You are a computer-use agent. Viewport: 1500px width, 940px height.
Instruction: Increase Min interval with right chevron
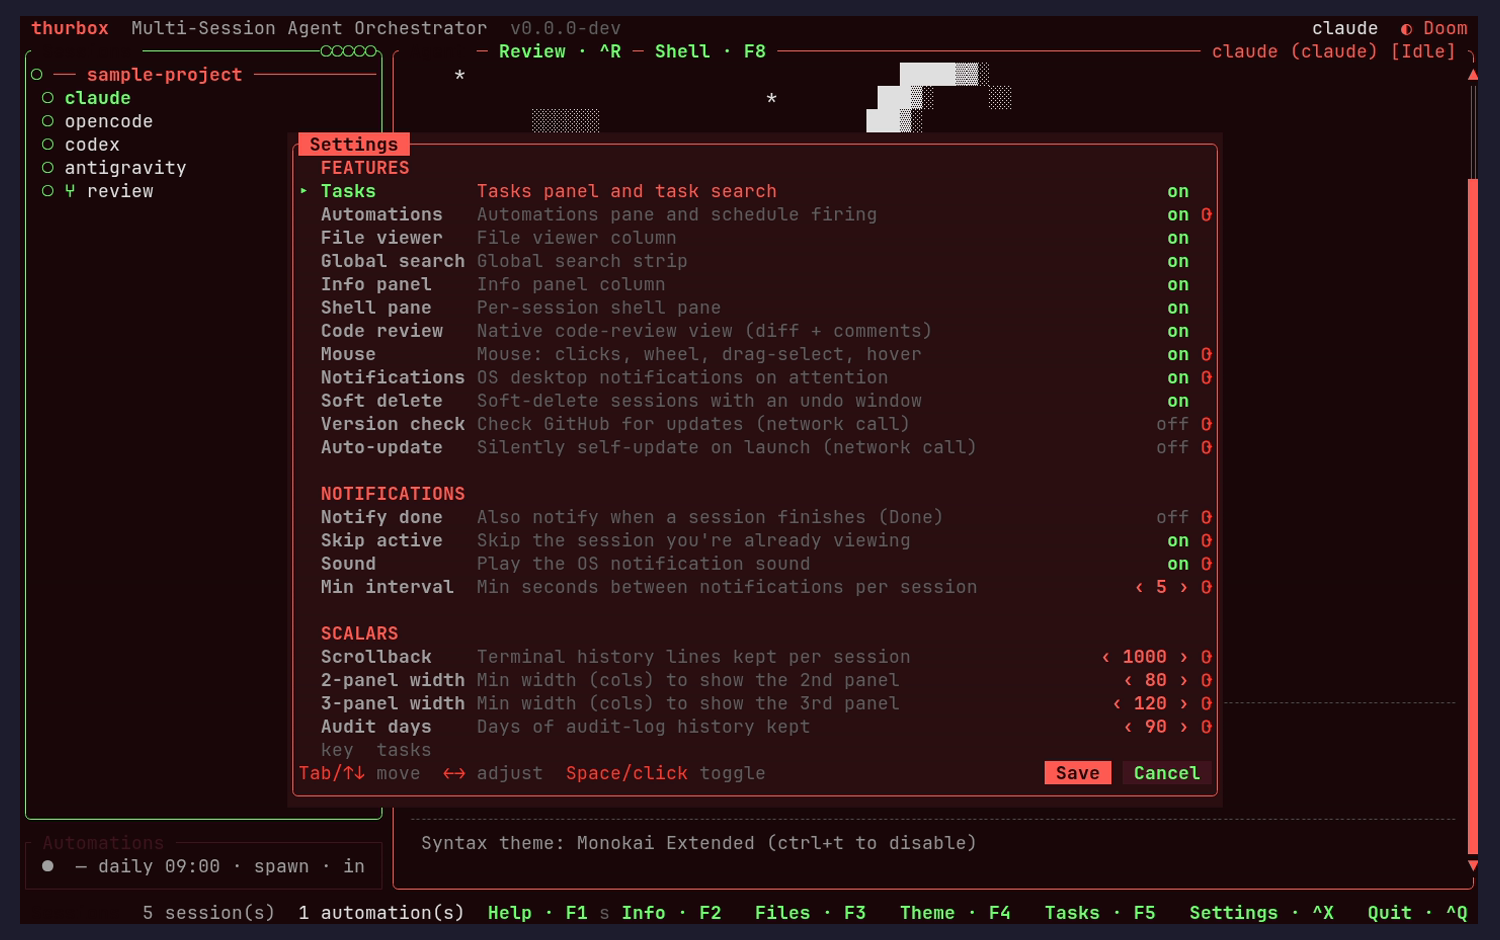point(1184,587)
